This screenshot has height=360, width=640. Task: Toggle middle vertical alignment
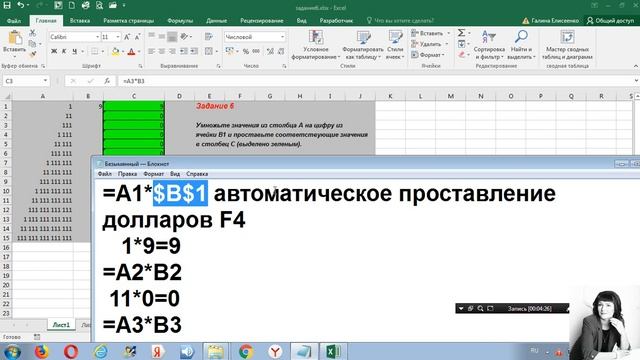[162, 37]
